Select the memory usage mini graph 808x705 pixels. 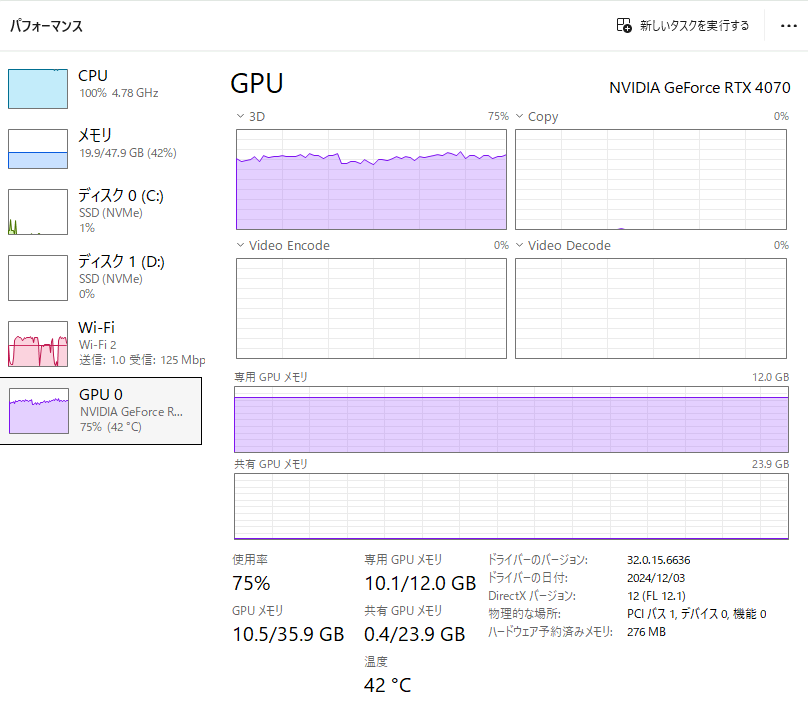(38, 148)
